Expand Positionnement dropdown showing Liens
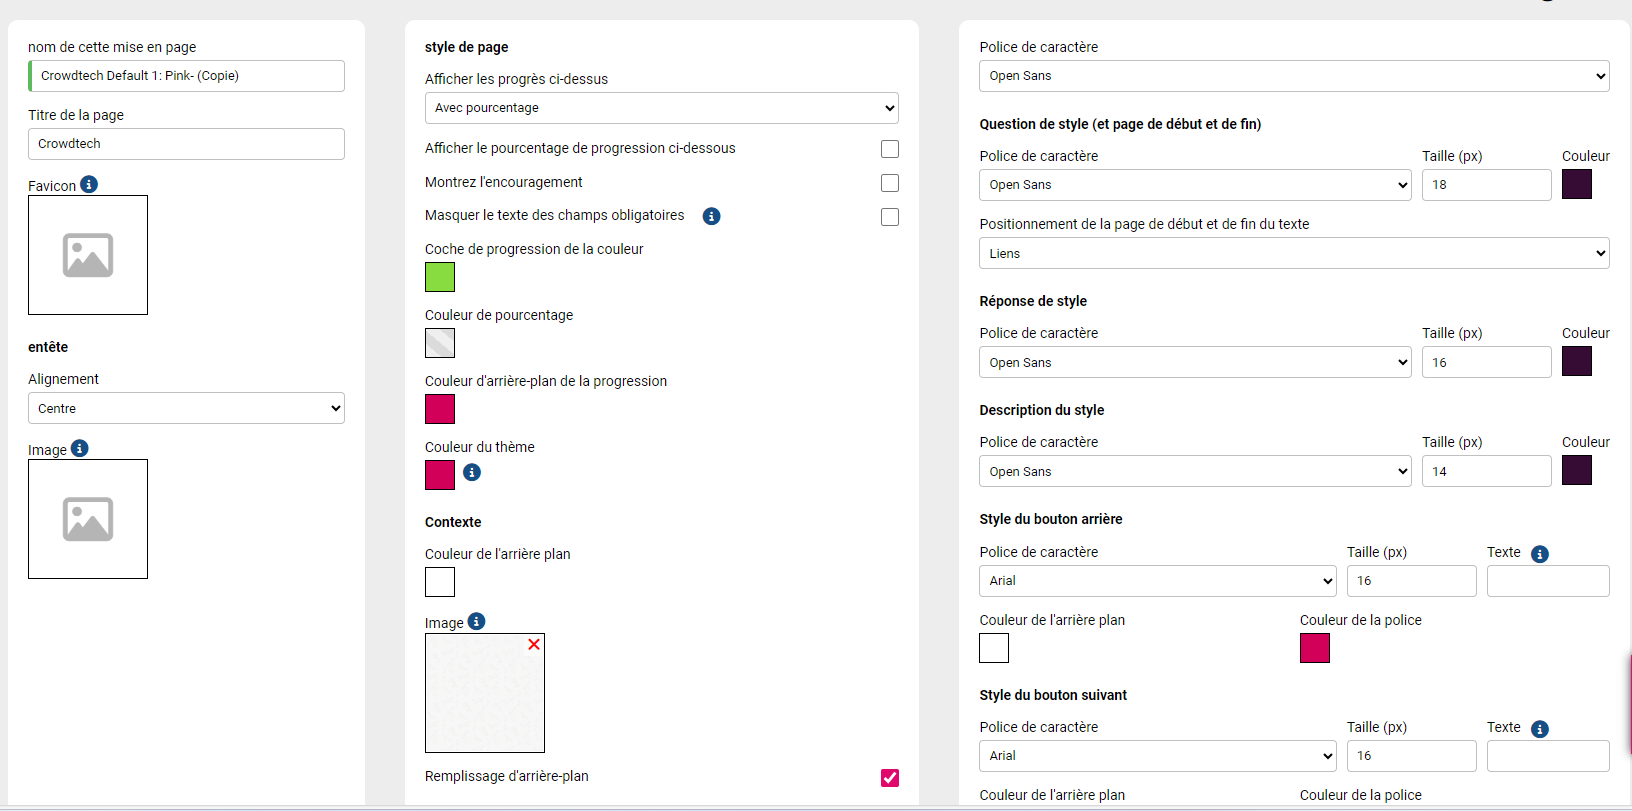Viewport: 1632px width, 811px height. point(1294,253)
